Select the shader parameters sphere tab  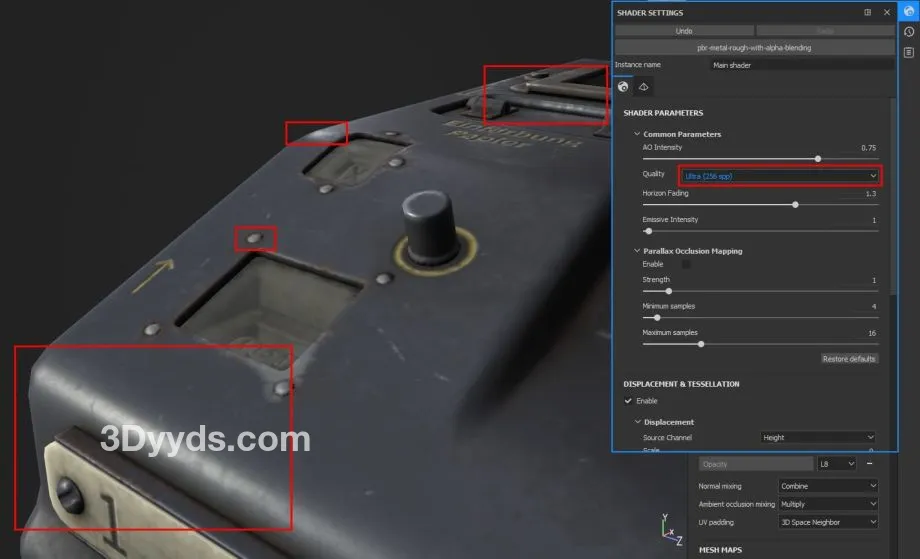click(x=624, y=88)
